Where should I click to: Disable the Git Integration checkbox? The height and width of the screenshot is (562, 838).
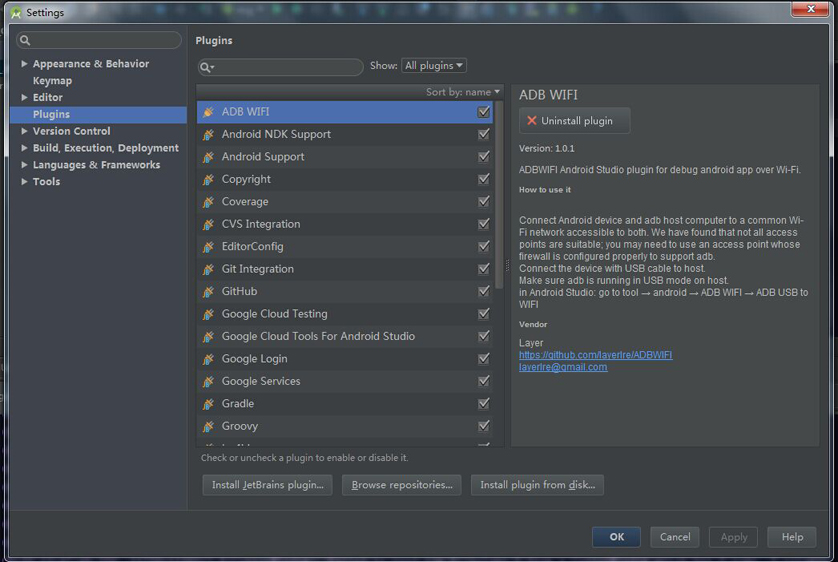484,269
